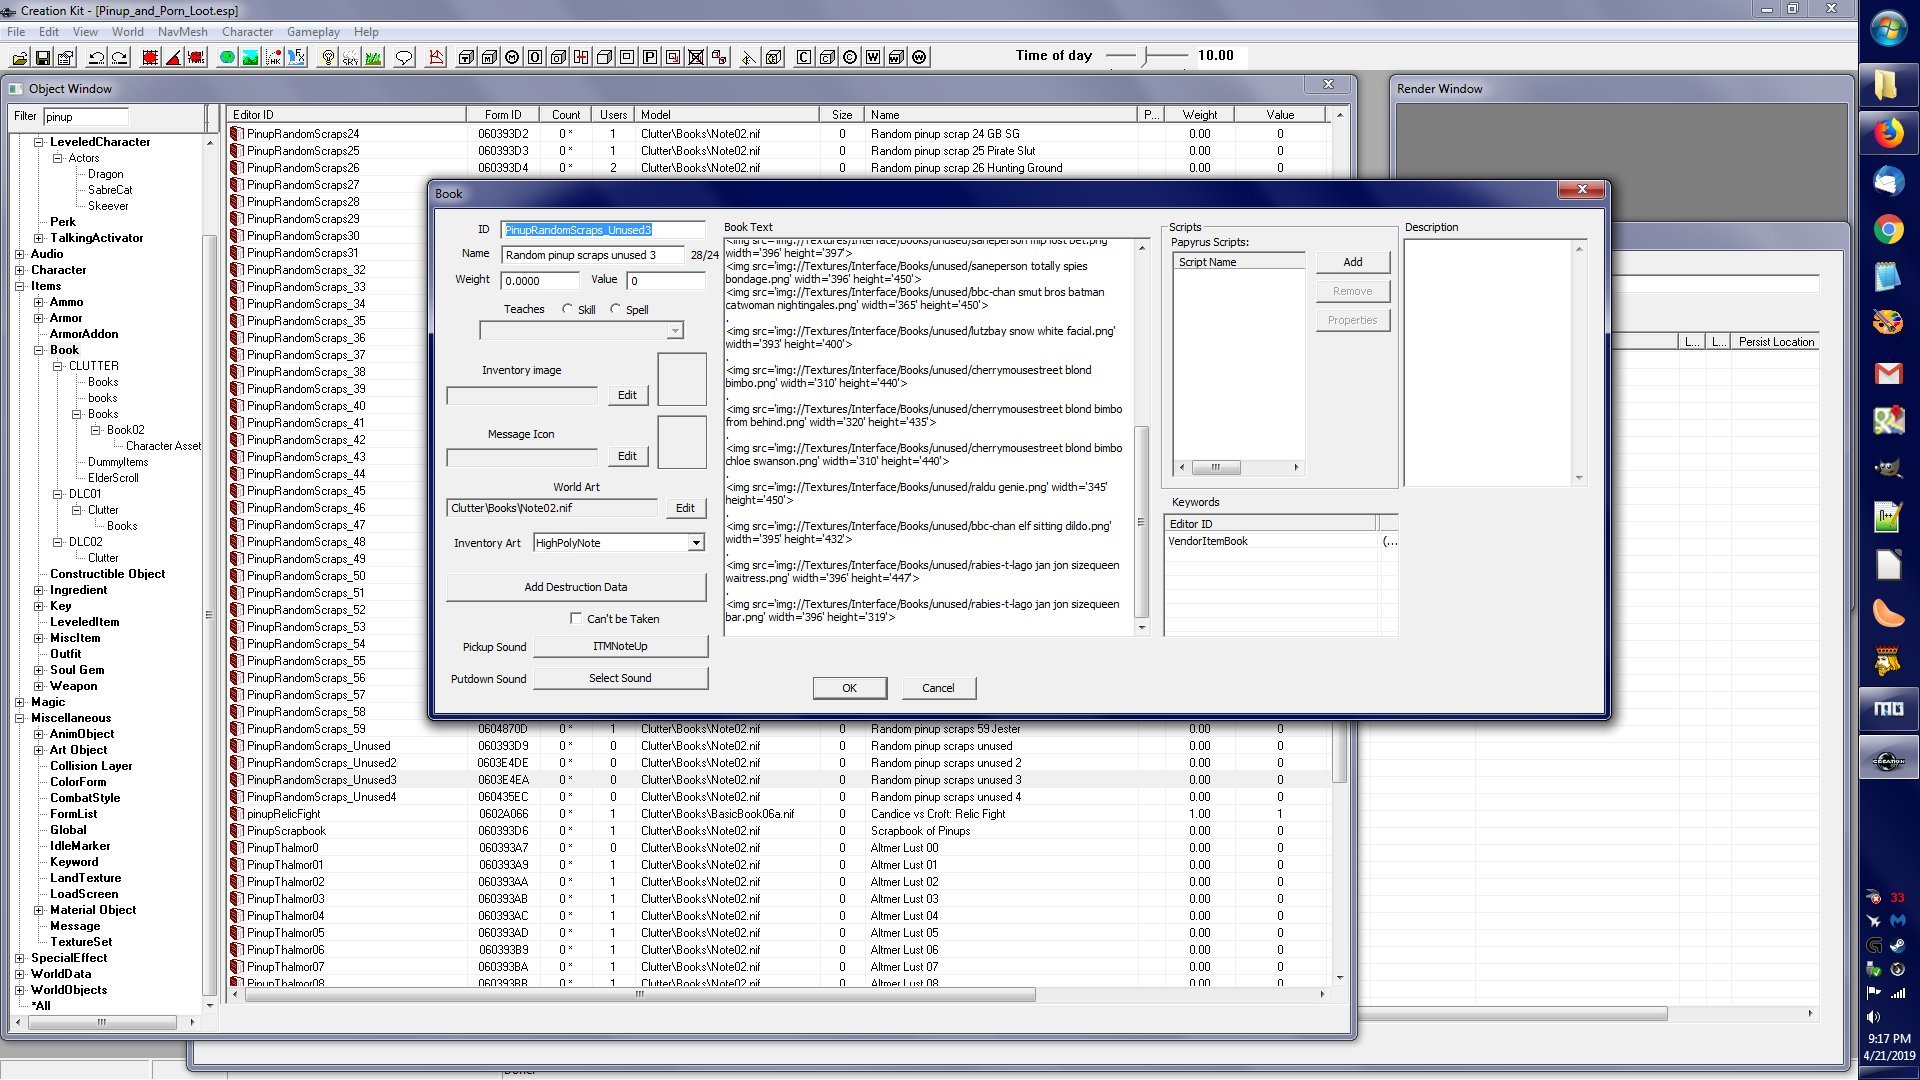This screenshot has height=1080, width=1920.
Task: Click the Open/Load plugin folder icon
Action: pos(19,57)
